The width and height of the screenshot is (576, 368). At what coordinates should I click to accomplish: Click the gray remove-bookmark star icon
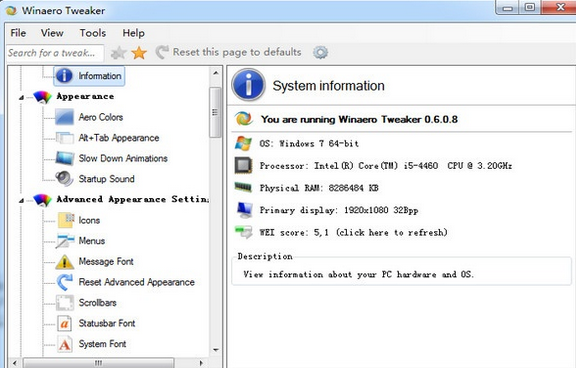[x=119, y=53]
